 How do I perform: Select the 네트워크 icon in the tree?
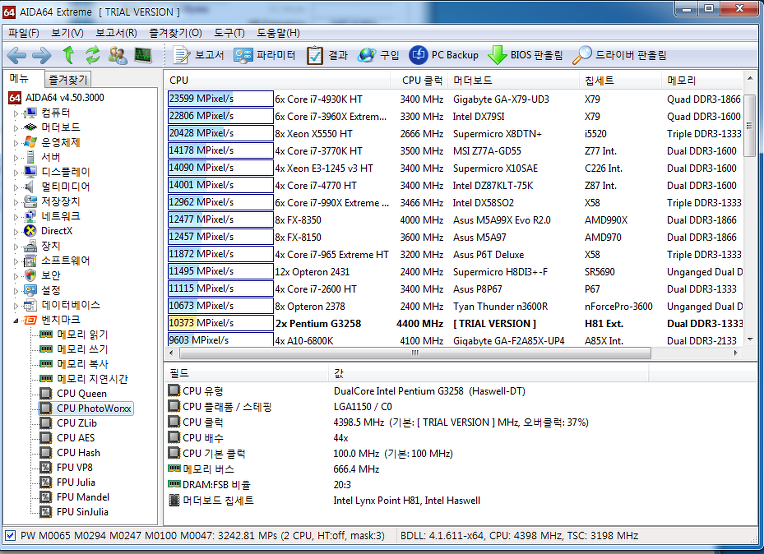tap(30, 216)
